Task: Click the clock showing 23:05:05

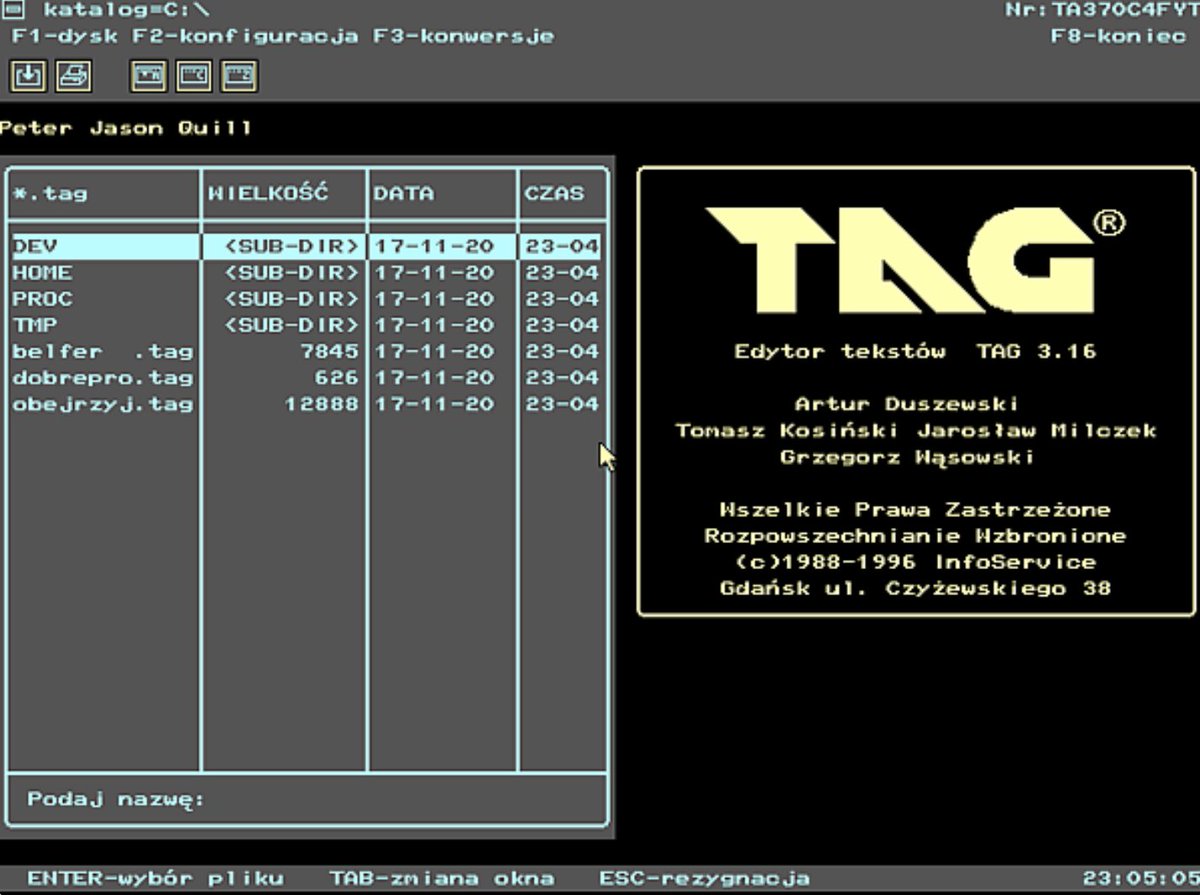Action: click(1140, 879)
